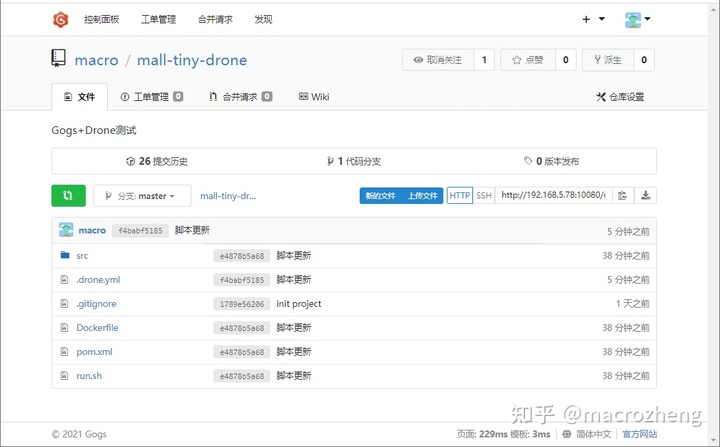View the 26 提交历史 commit history
Image resolution: width=720 pixels, height=447 pixels.
[x=157, y=161]
